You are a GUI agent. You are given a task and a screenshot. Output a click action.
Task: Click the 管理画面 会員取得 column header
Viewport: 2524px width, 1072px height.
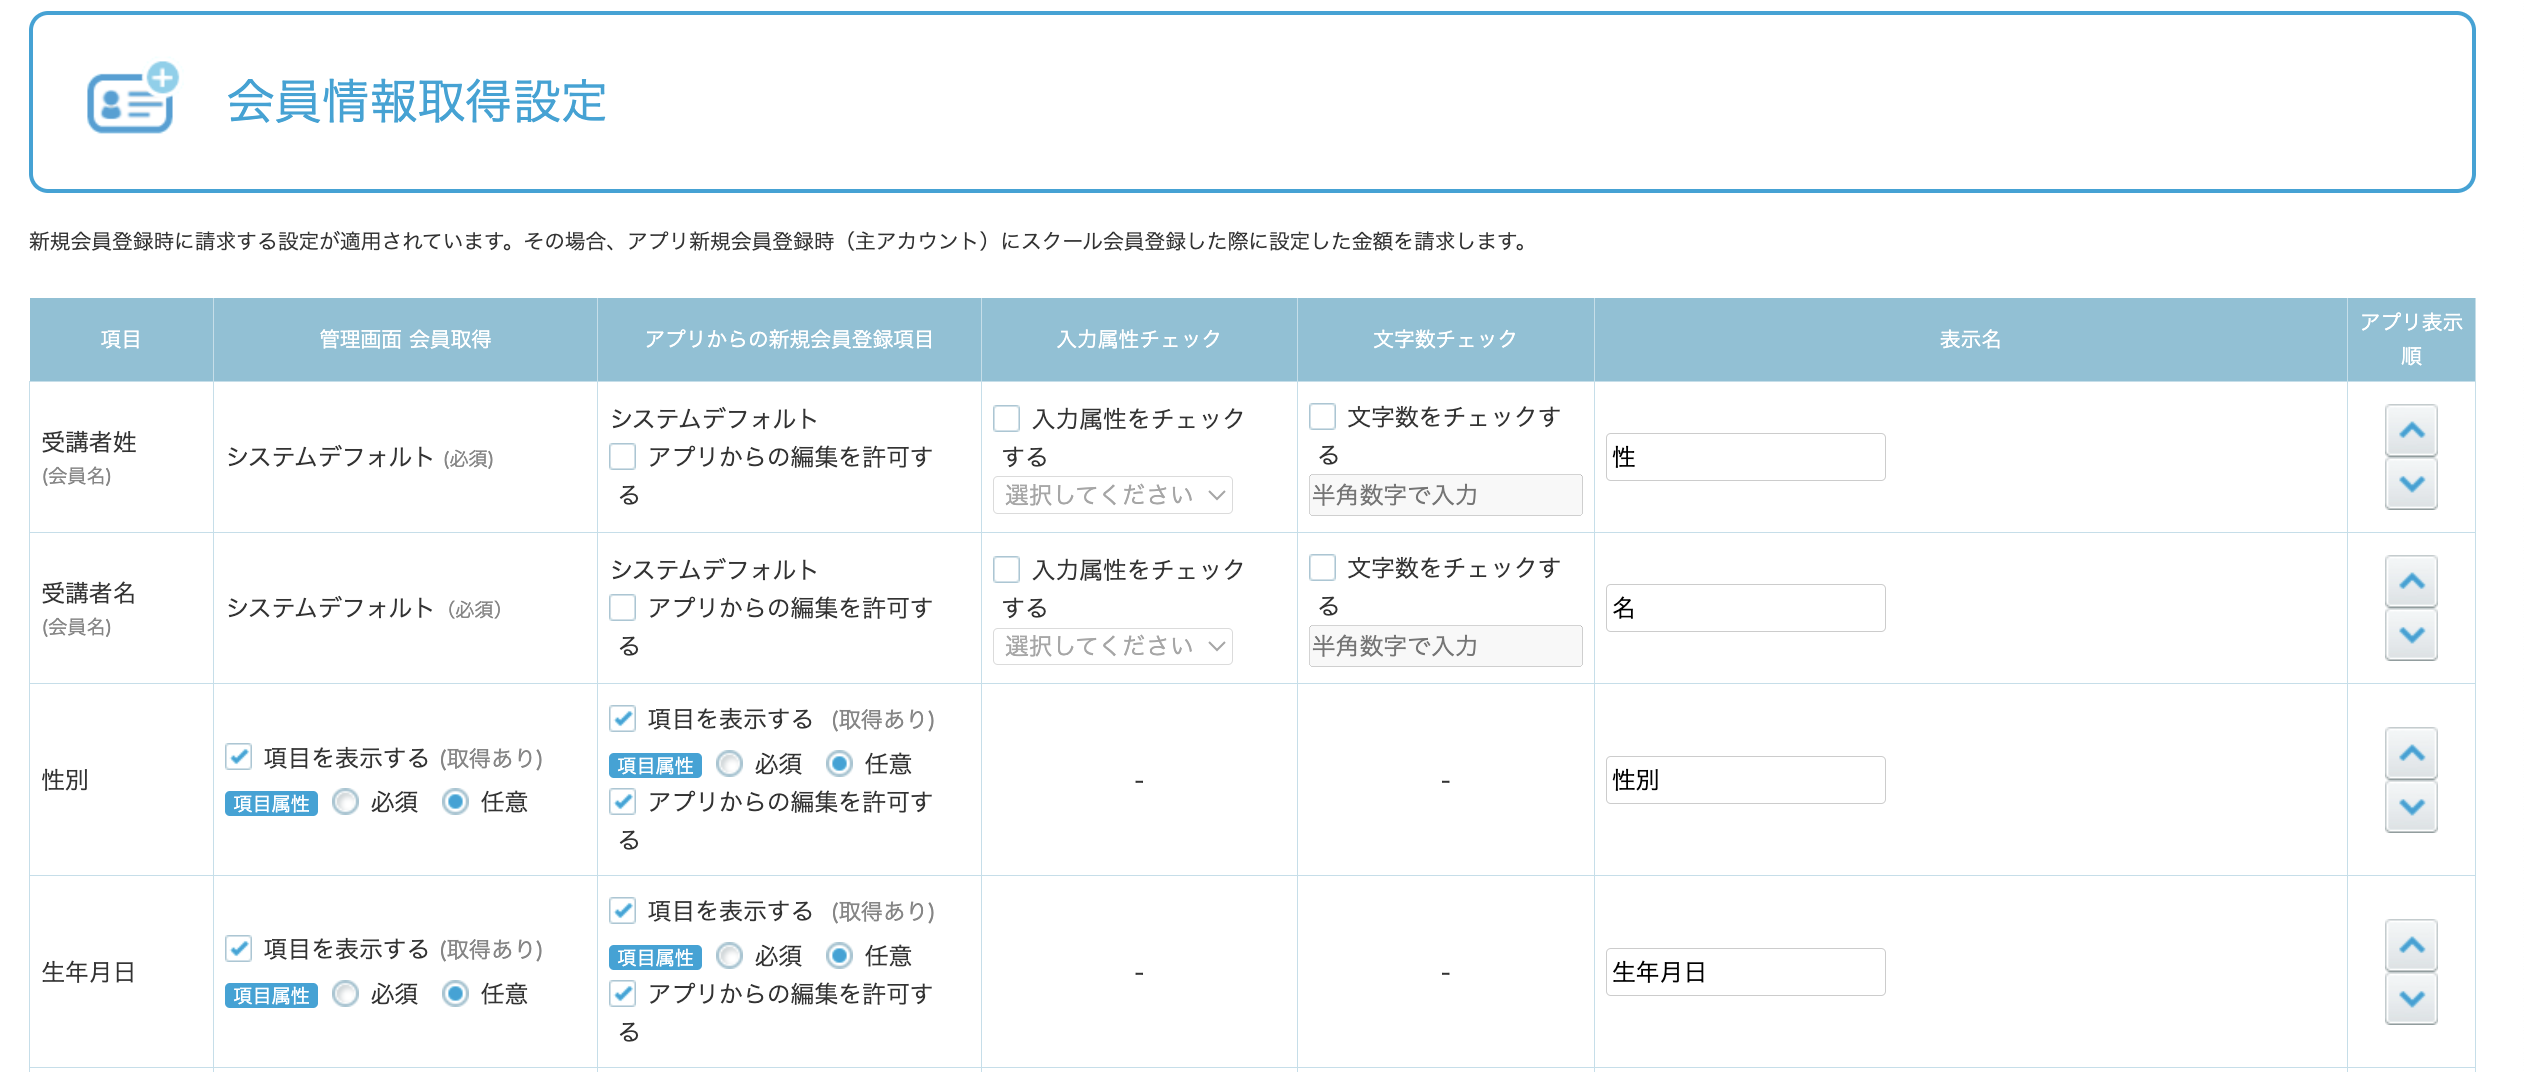pyautogui.click(x=405, y=340)
